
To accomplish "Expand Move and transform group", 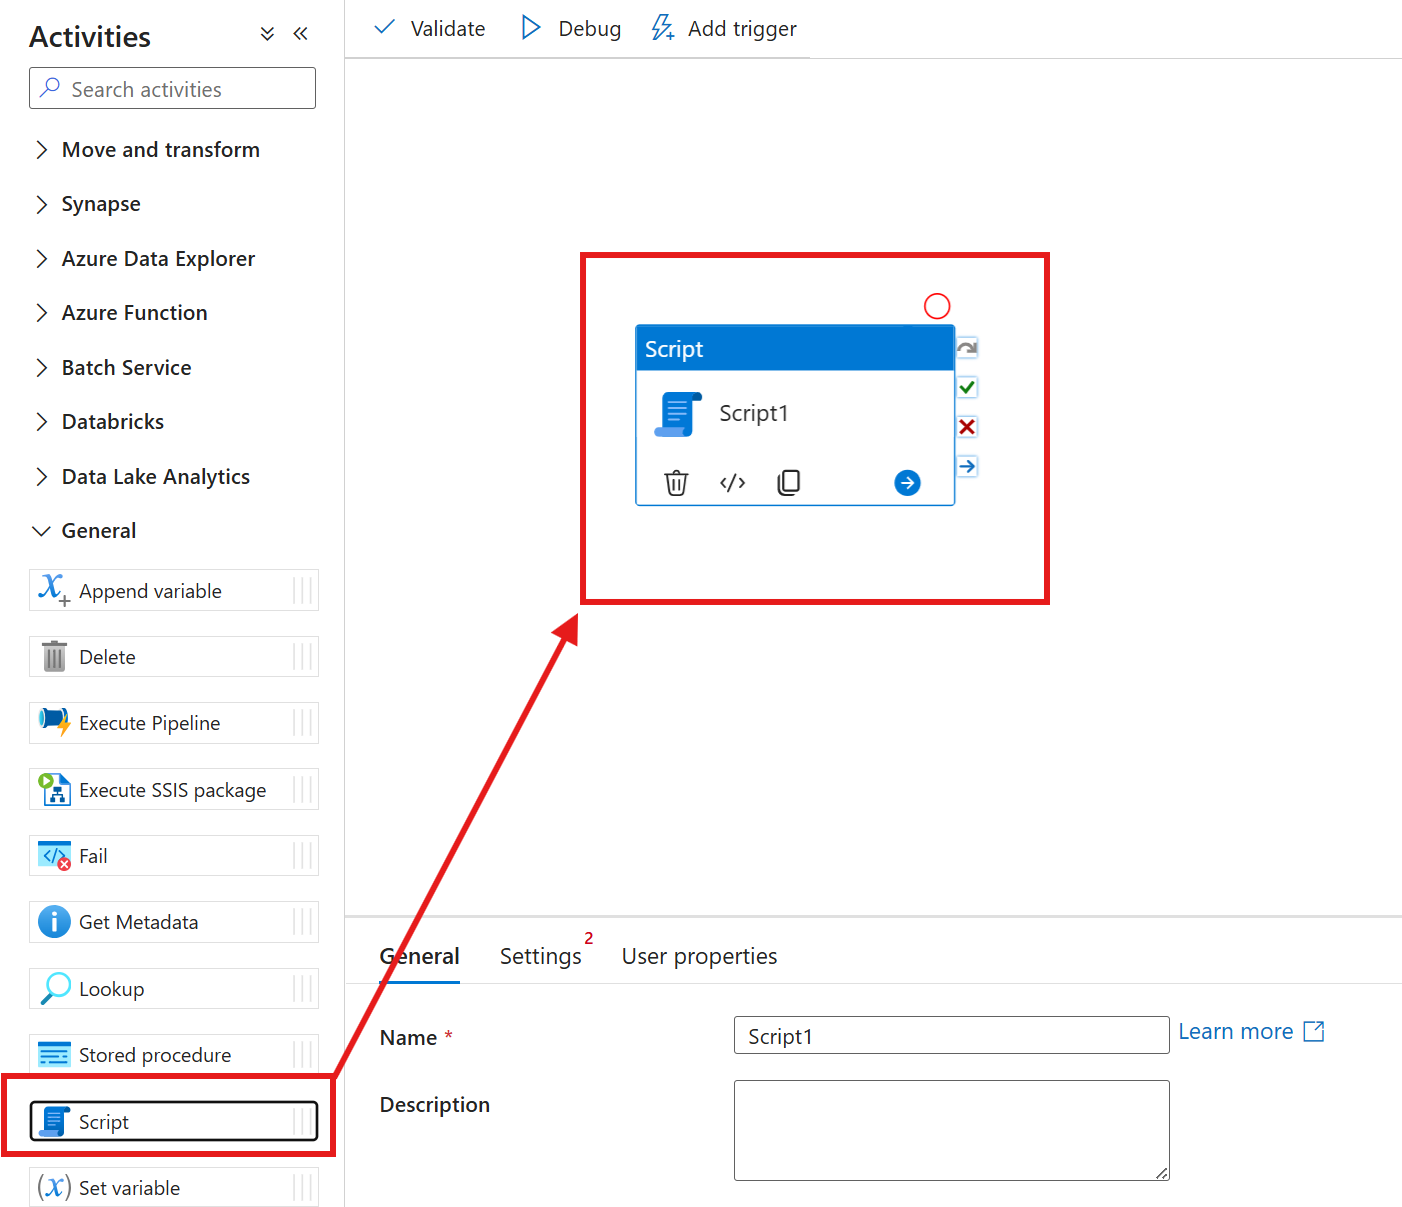I will click(x=147, y=150).
